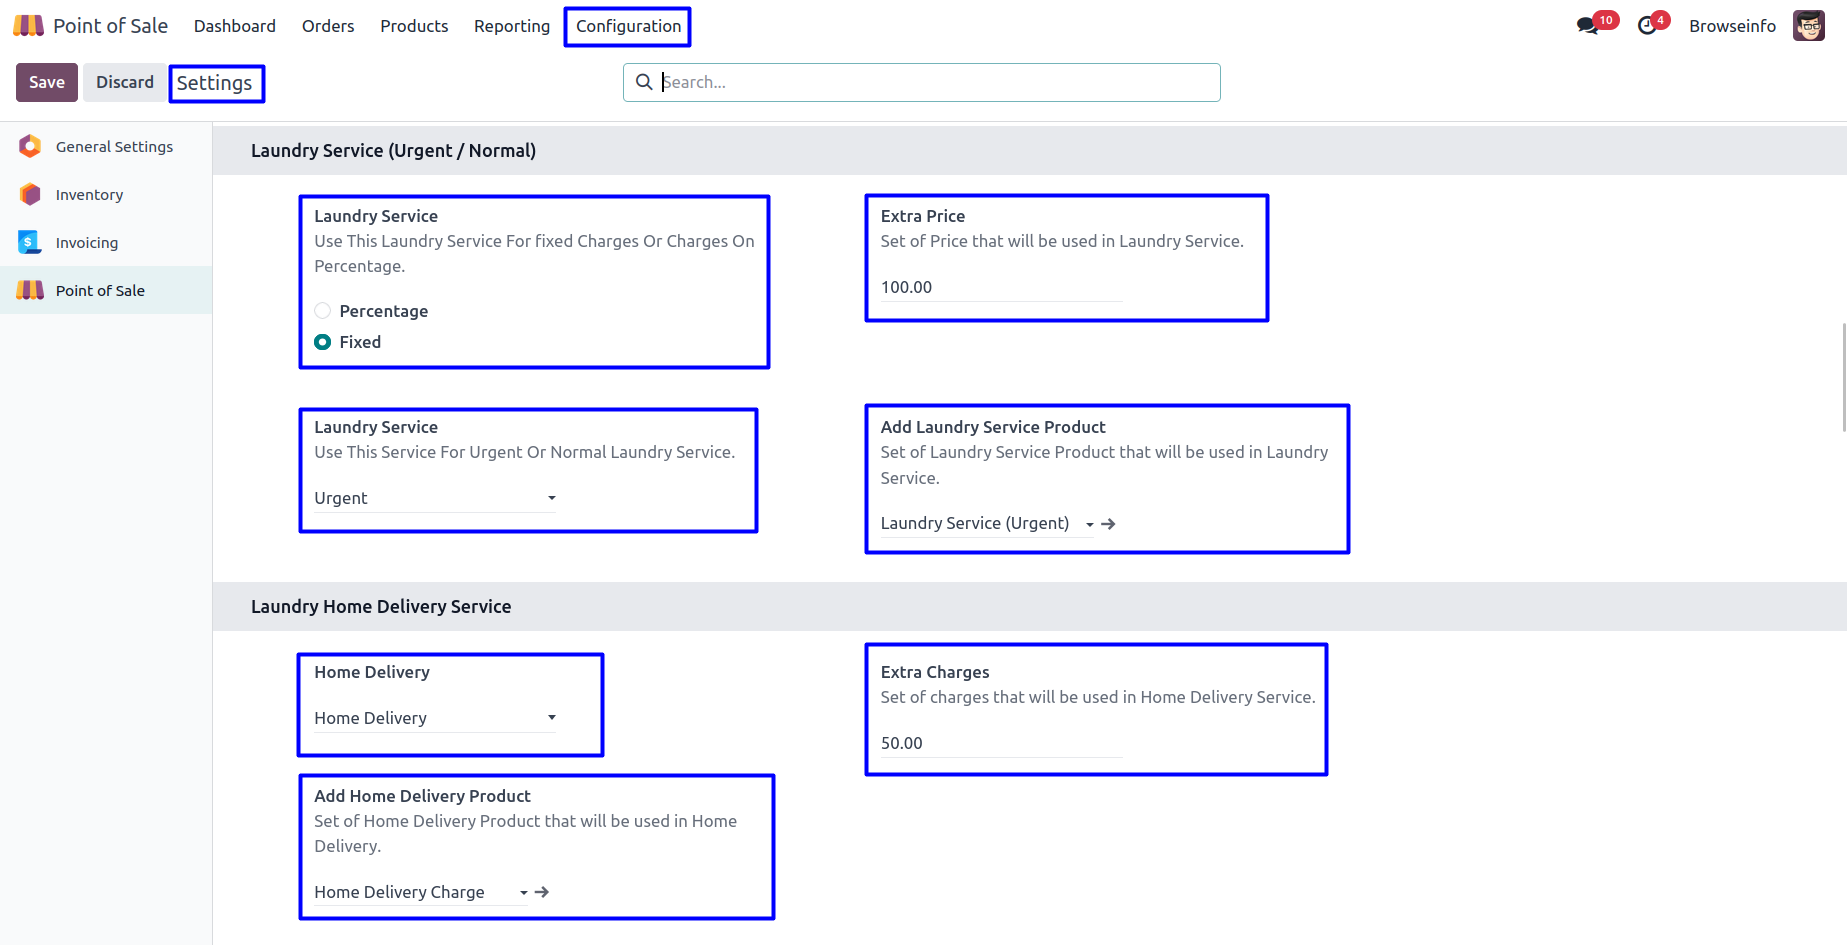Open external link arrow for Home Delivery Charge
This screenshot has width=1847, height=945.
click(542, 892)
